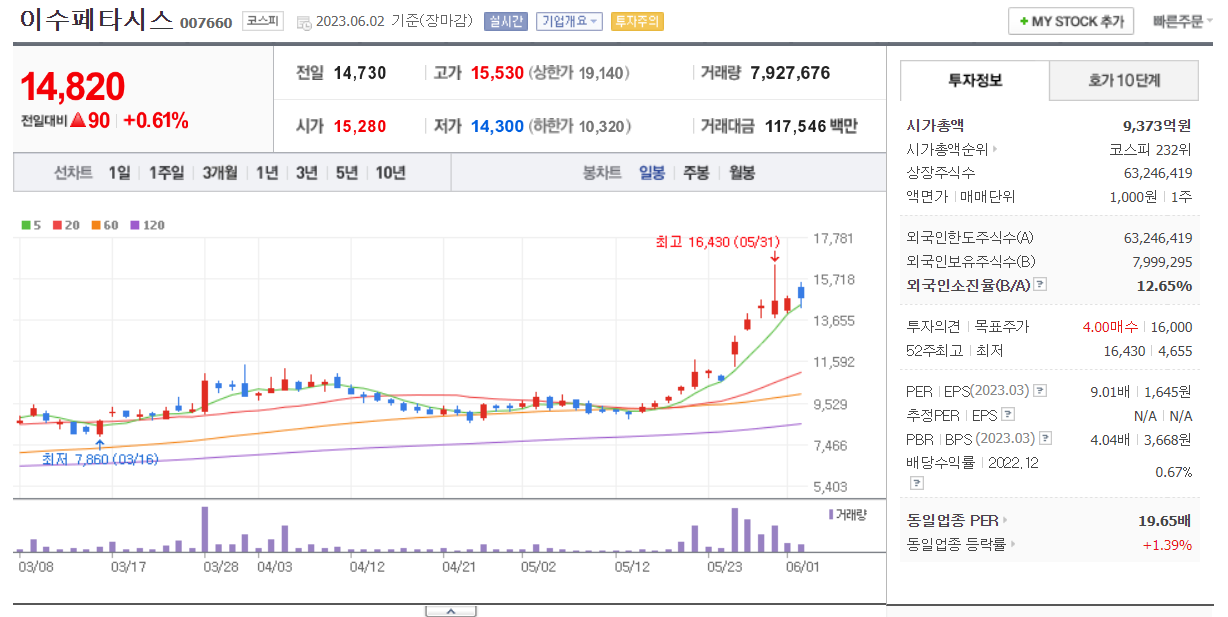
Task: Click the 봉차트 label
Action: (x=602, y=173)
